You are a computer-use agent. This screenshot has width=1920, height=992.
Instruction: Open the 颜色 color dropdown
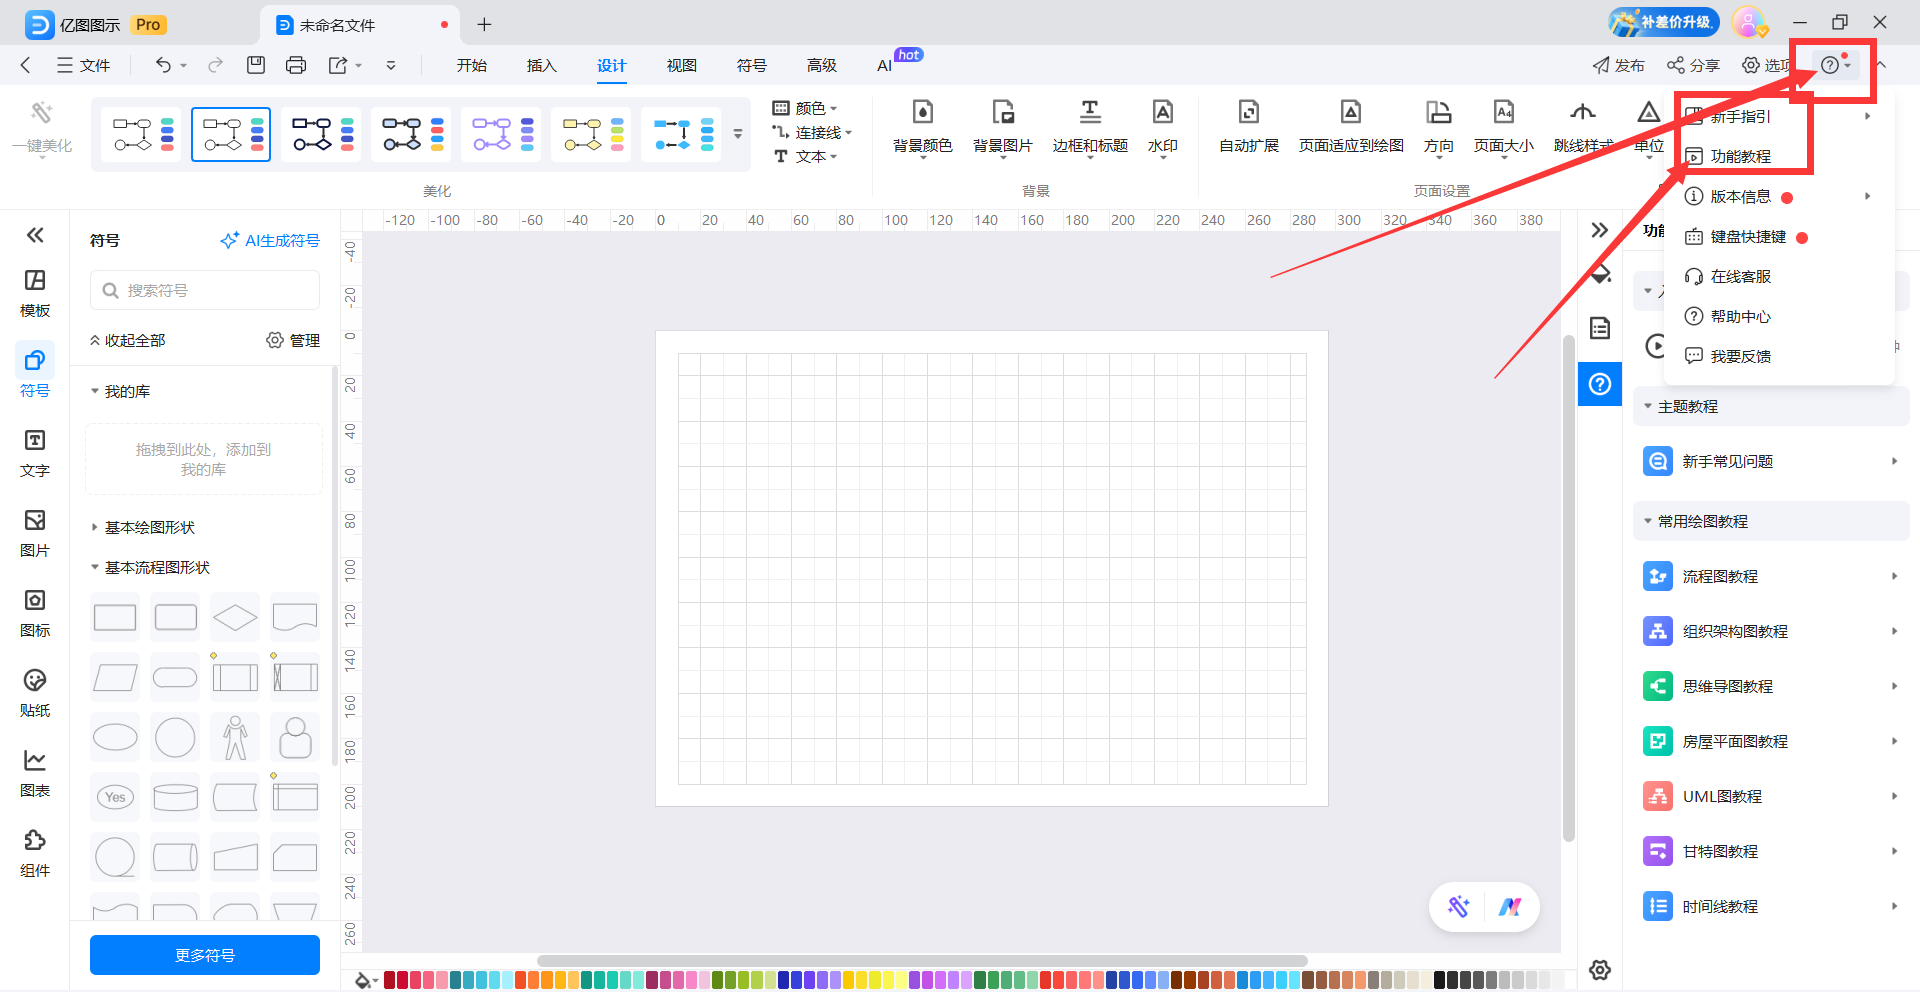coord(805,108)
